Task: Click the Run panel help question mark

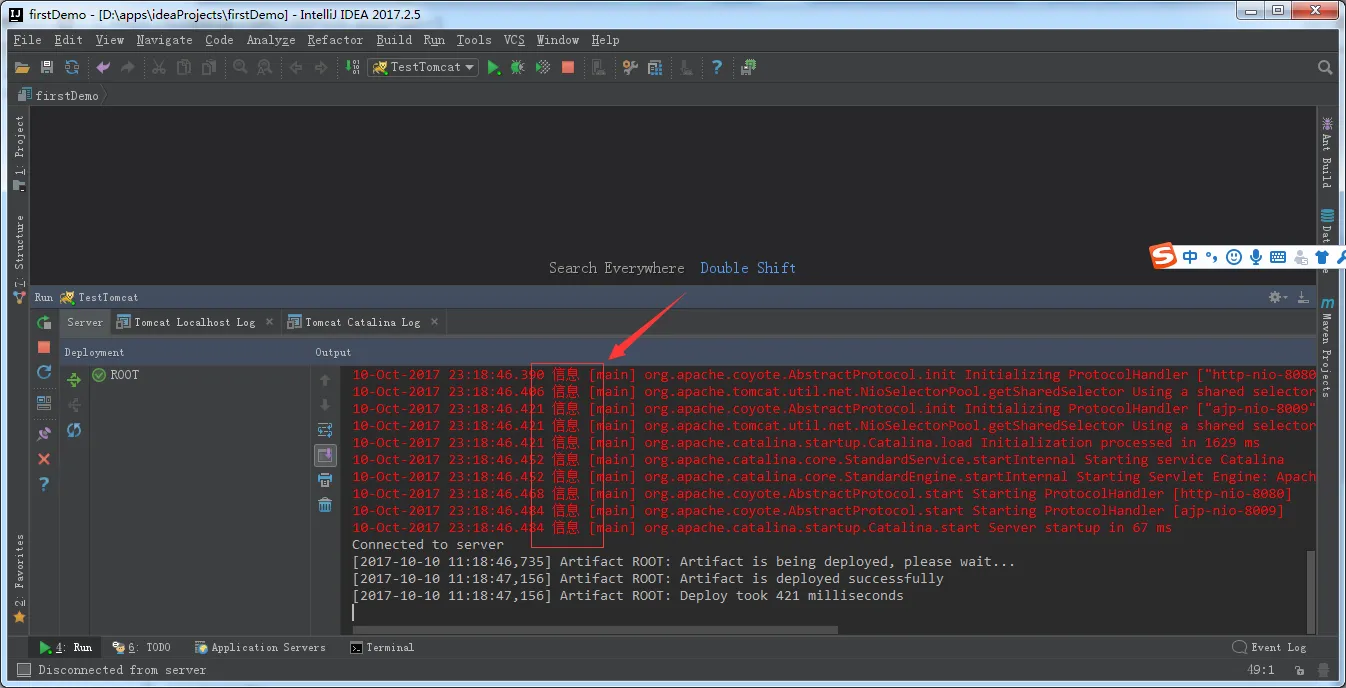Action: click(44, 484)
